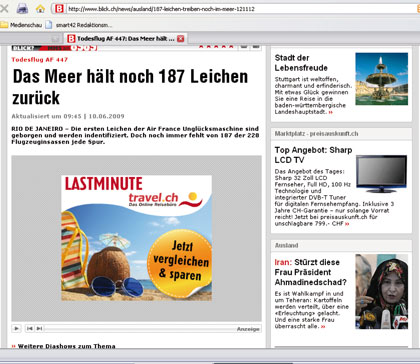Play the slideshow

pos(16,328)
